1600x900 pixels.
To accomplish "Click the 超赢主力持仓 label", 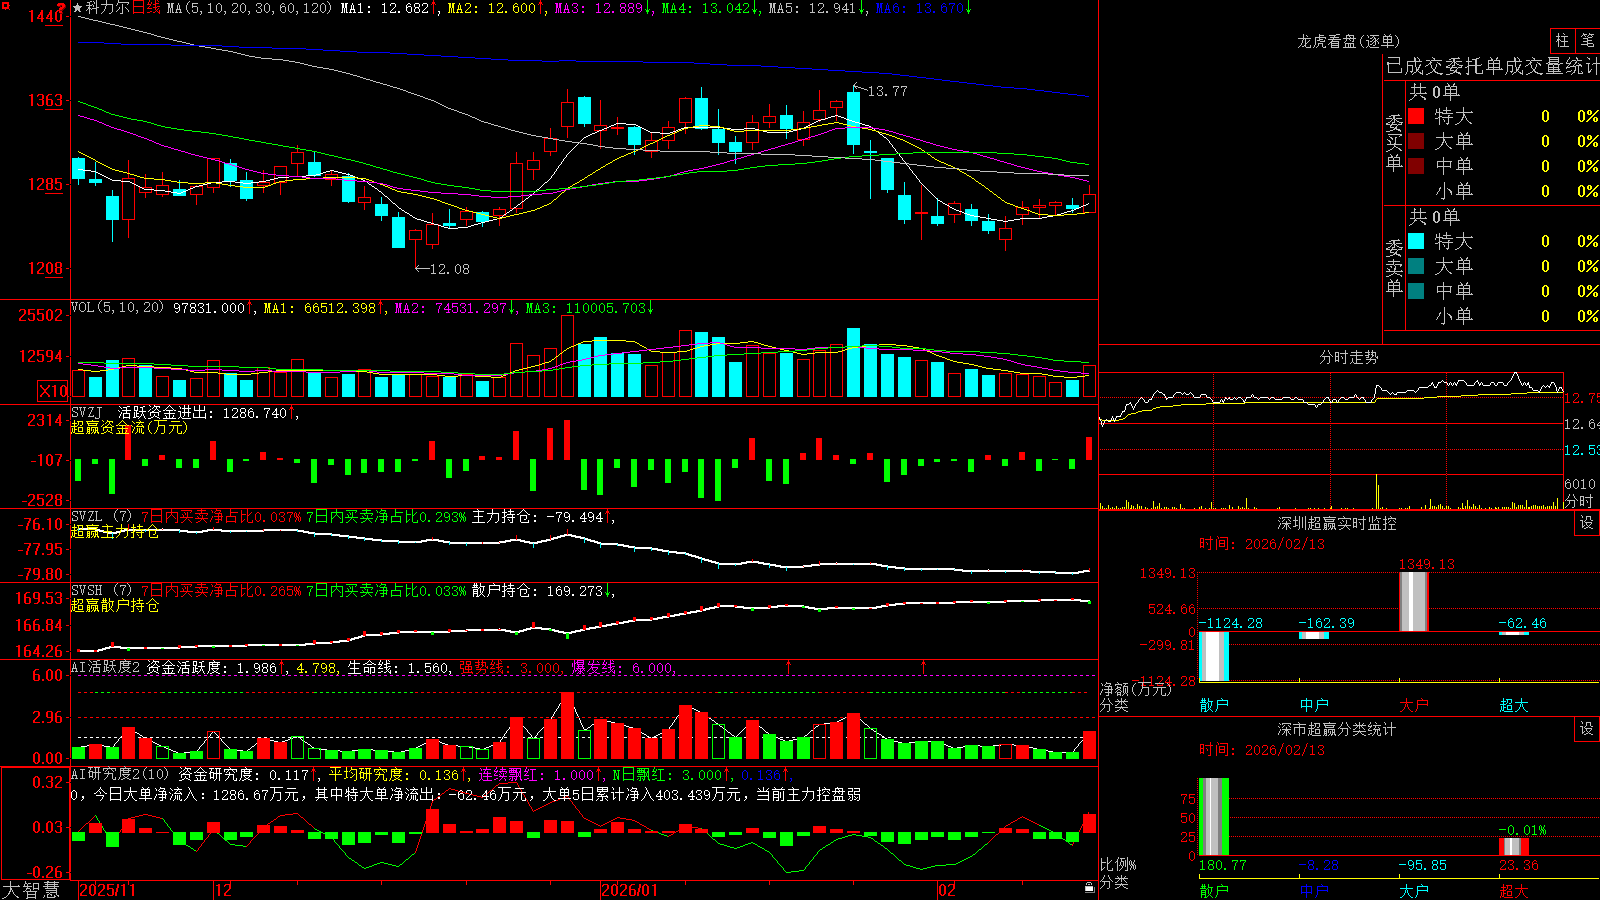I will tap(115, 531).
